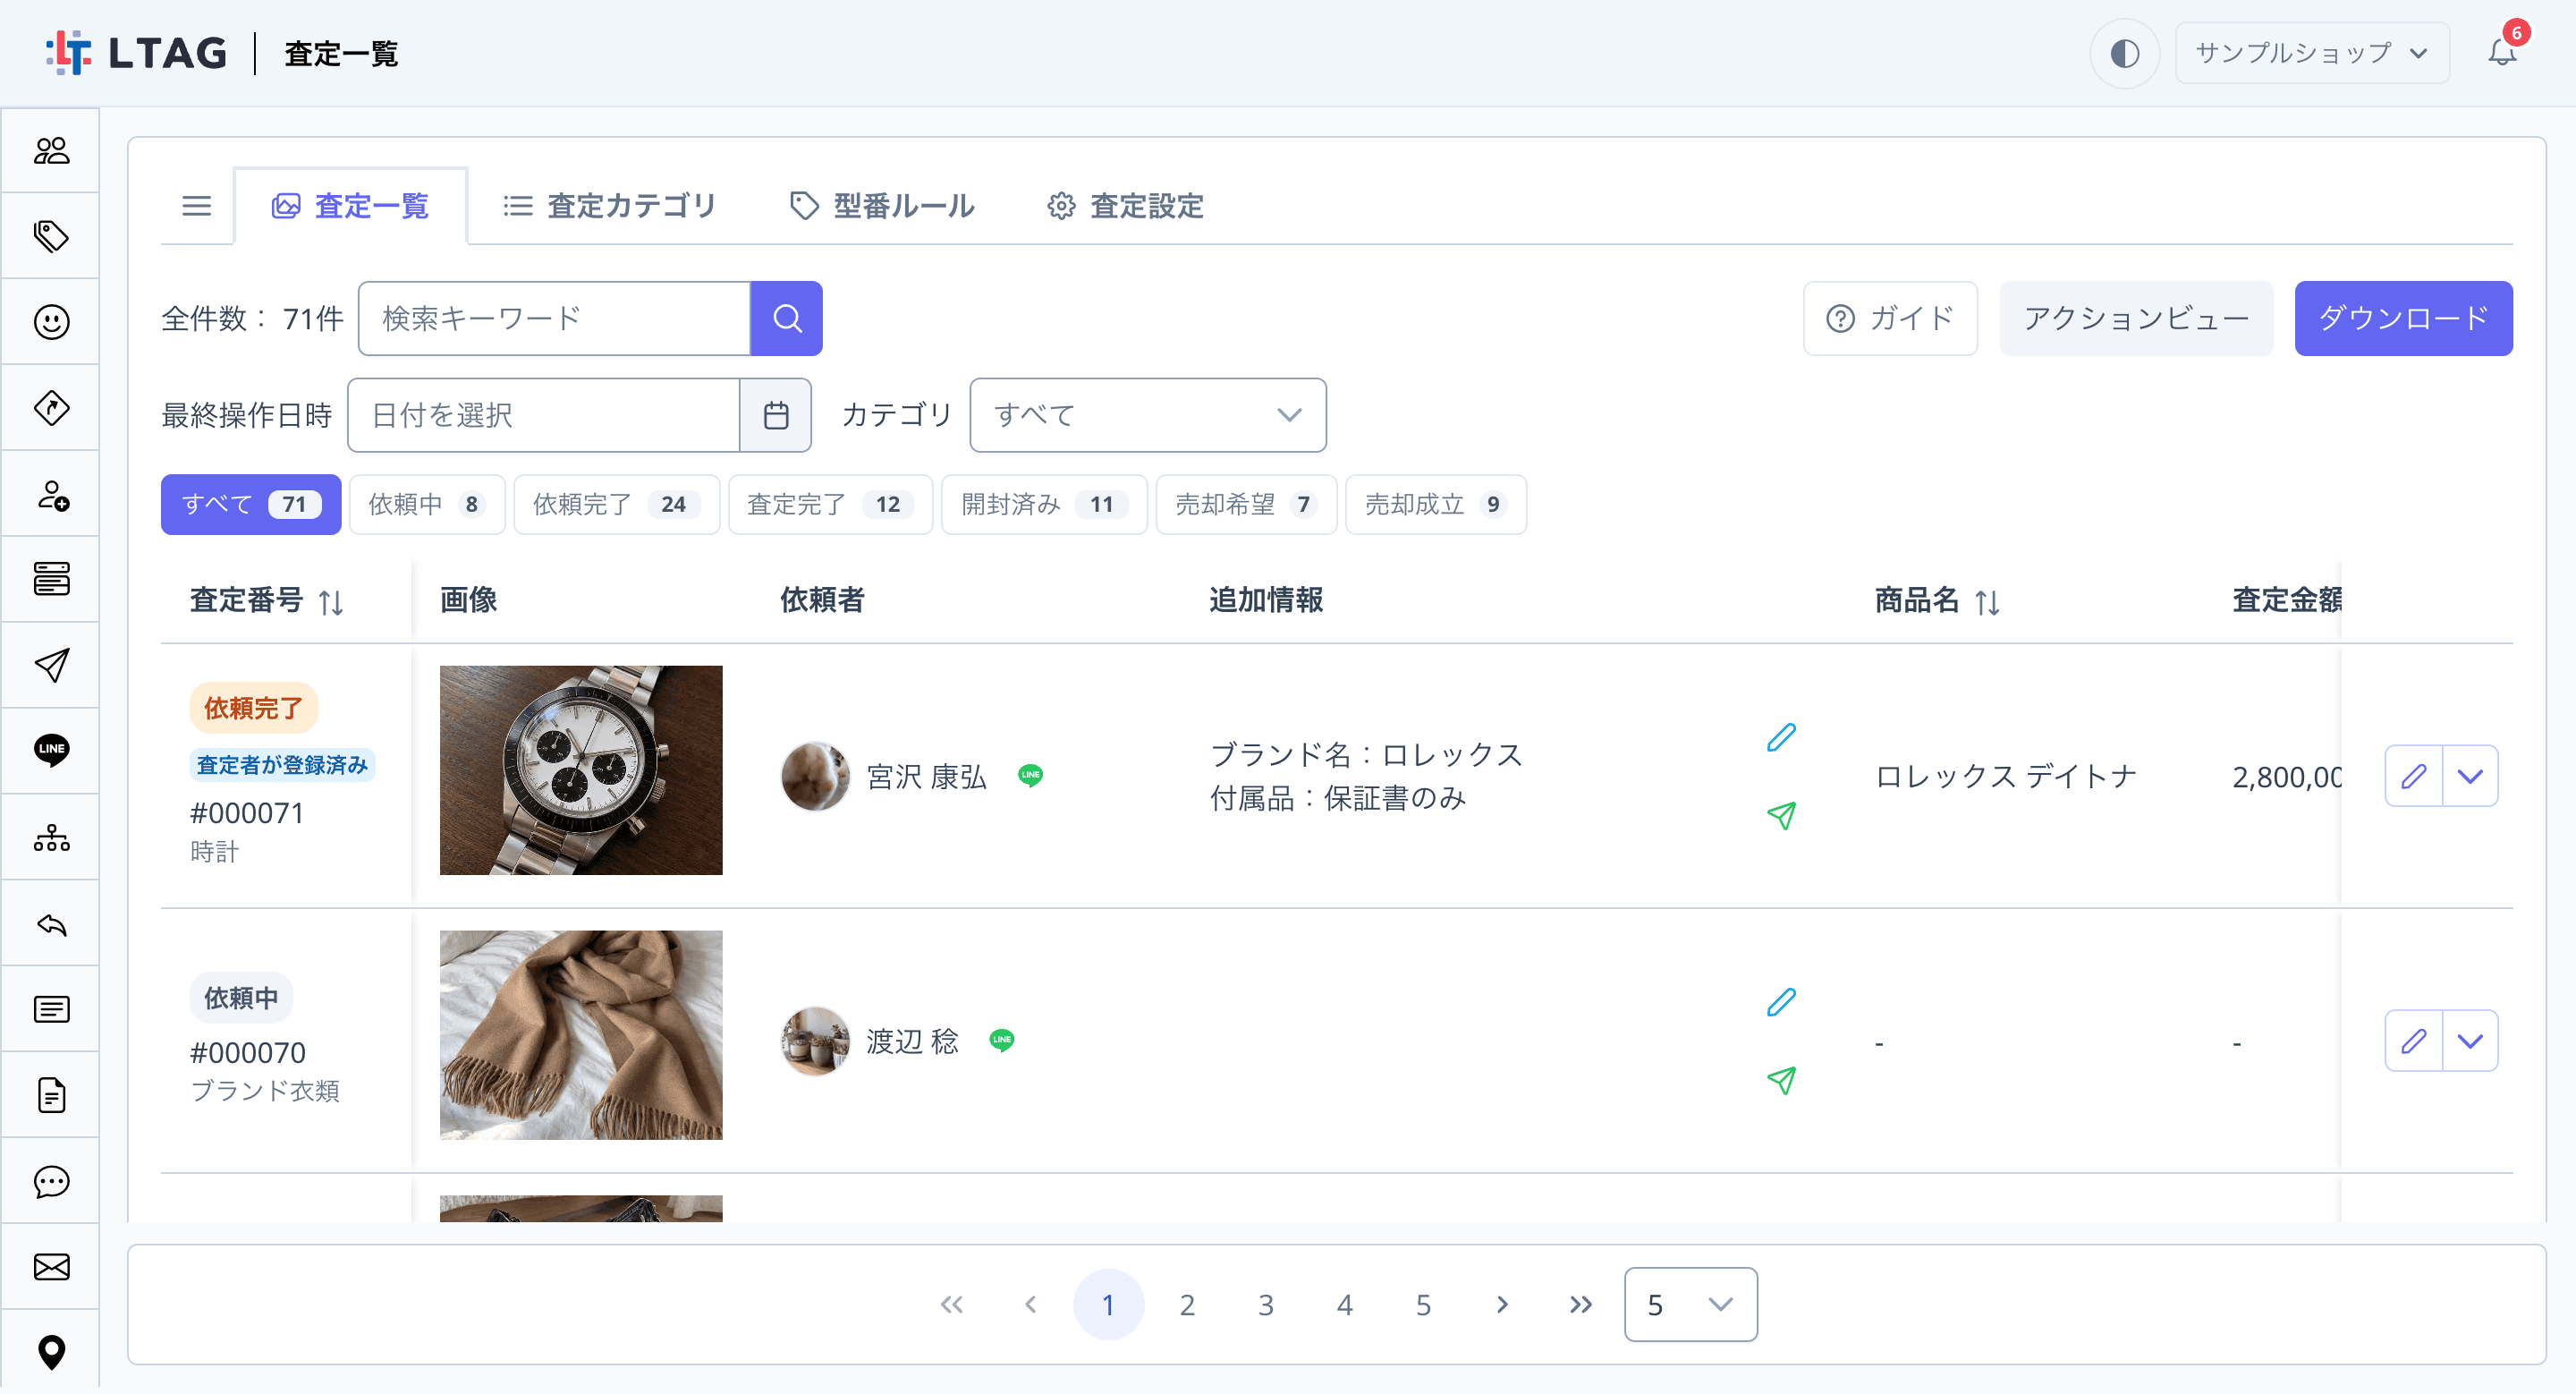The image size is (2576, 1394).
Task: Switch to 査定設定 tab
Action: click(1125, 206)
